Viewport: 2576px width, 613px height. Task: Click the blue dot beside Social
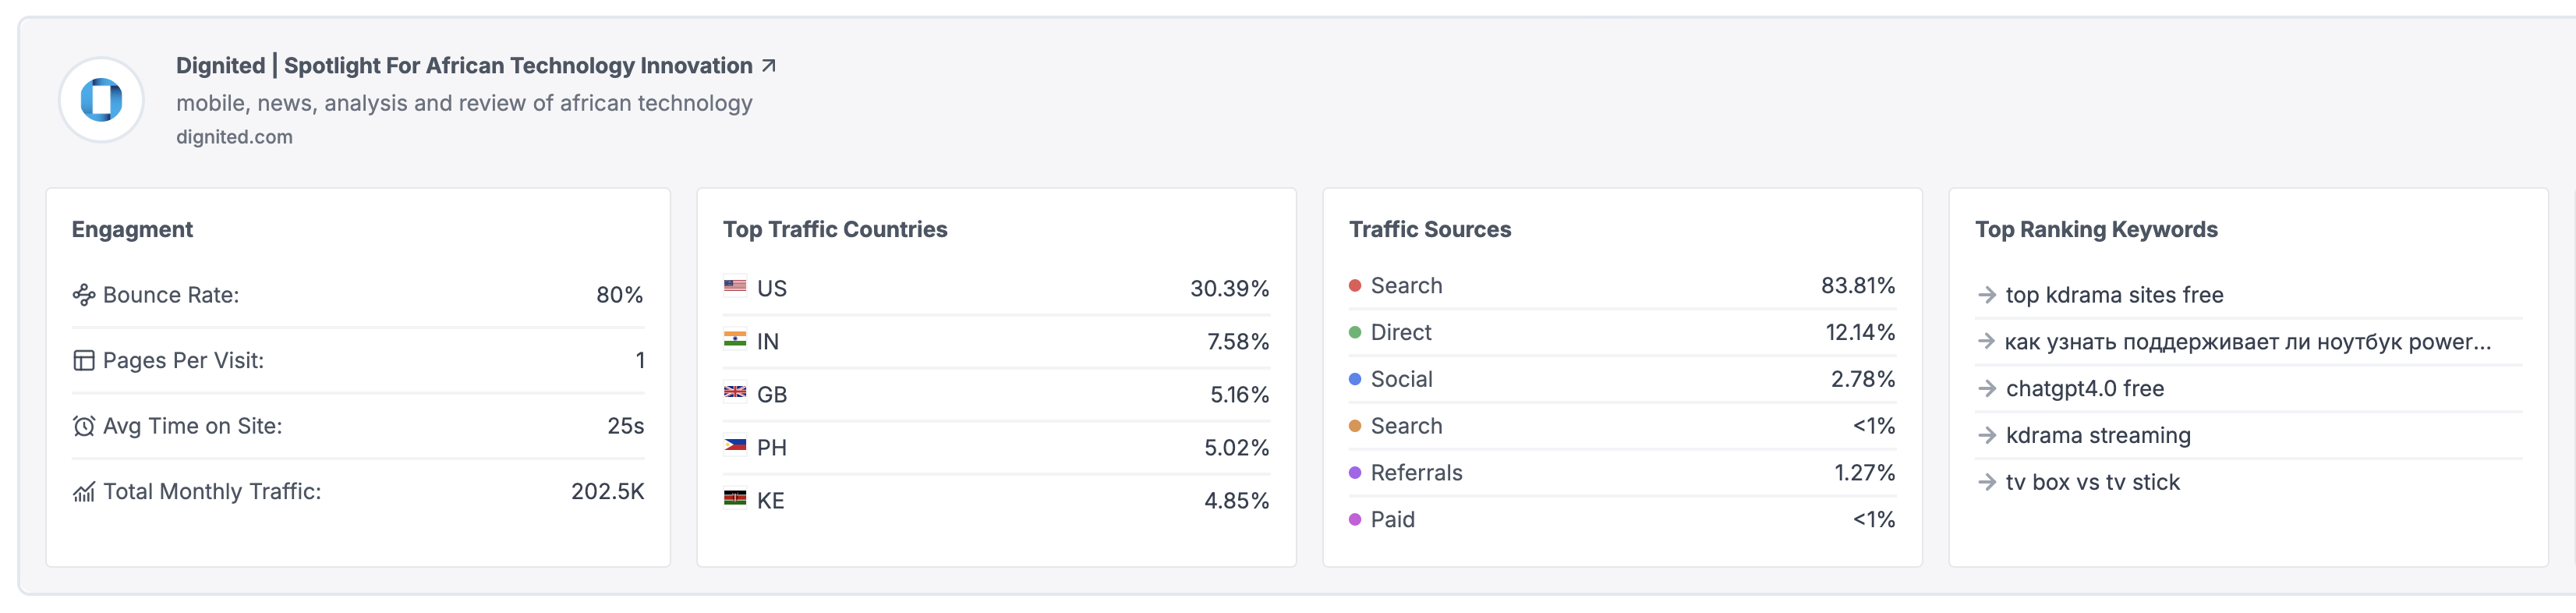coord(1355,380)
